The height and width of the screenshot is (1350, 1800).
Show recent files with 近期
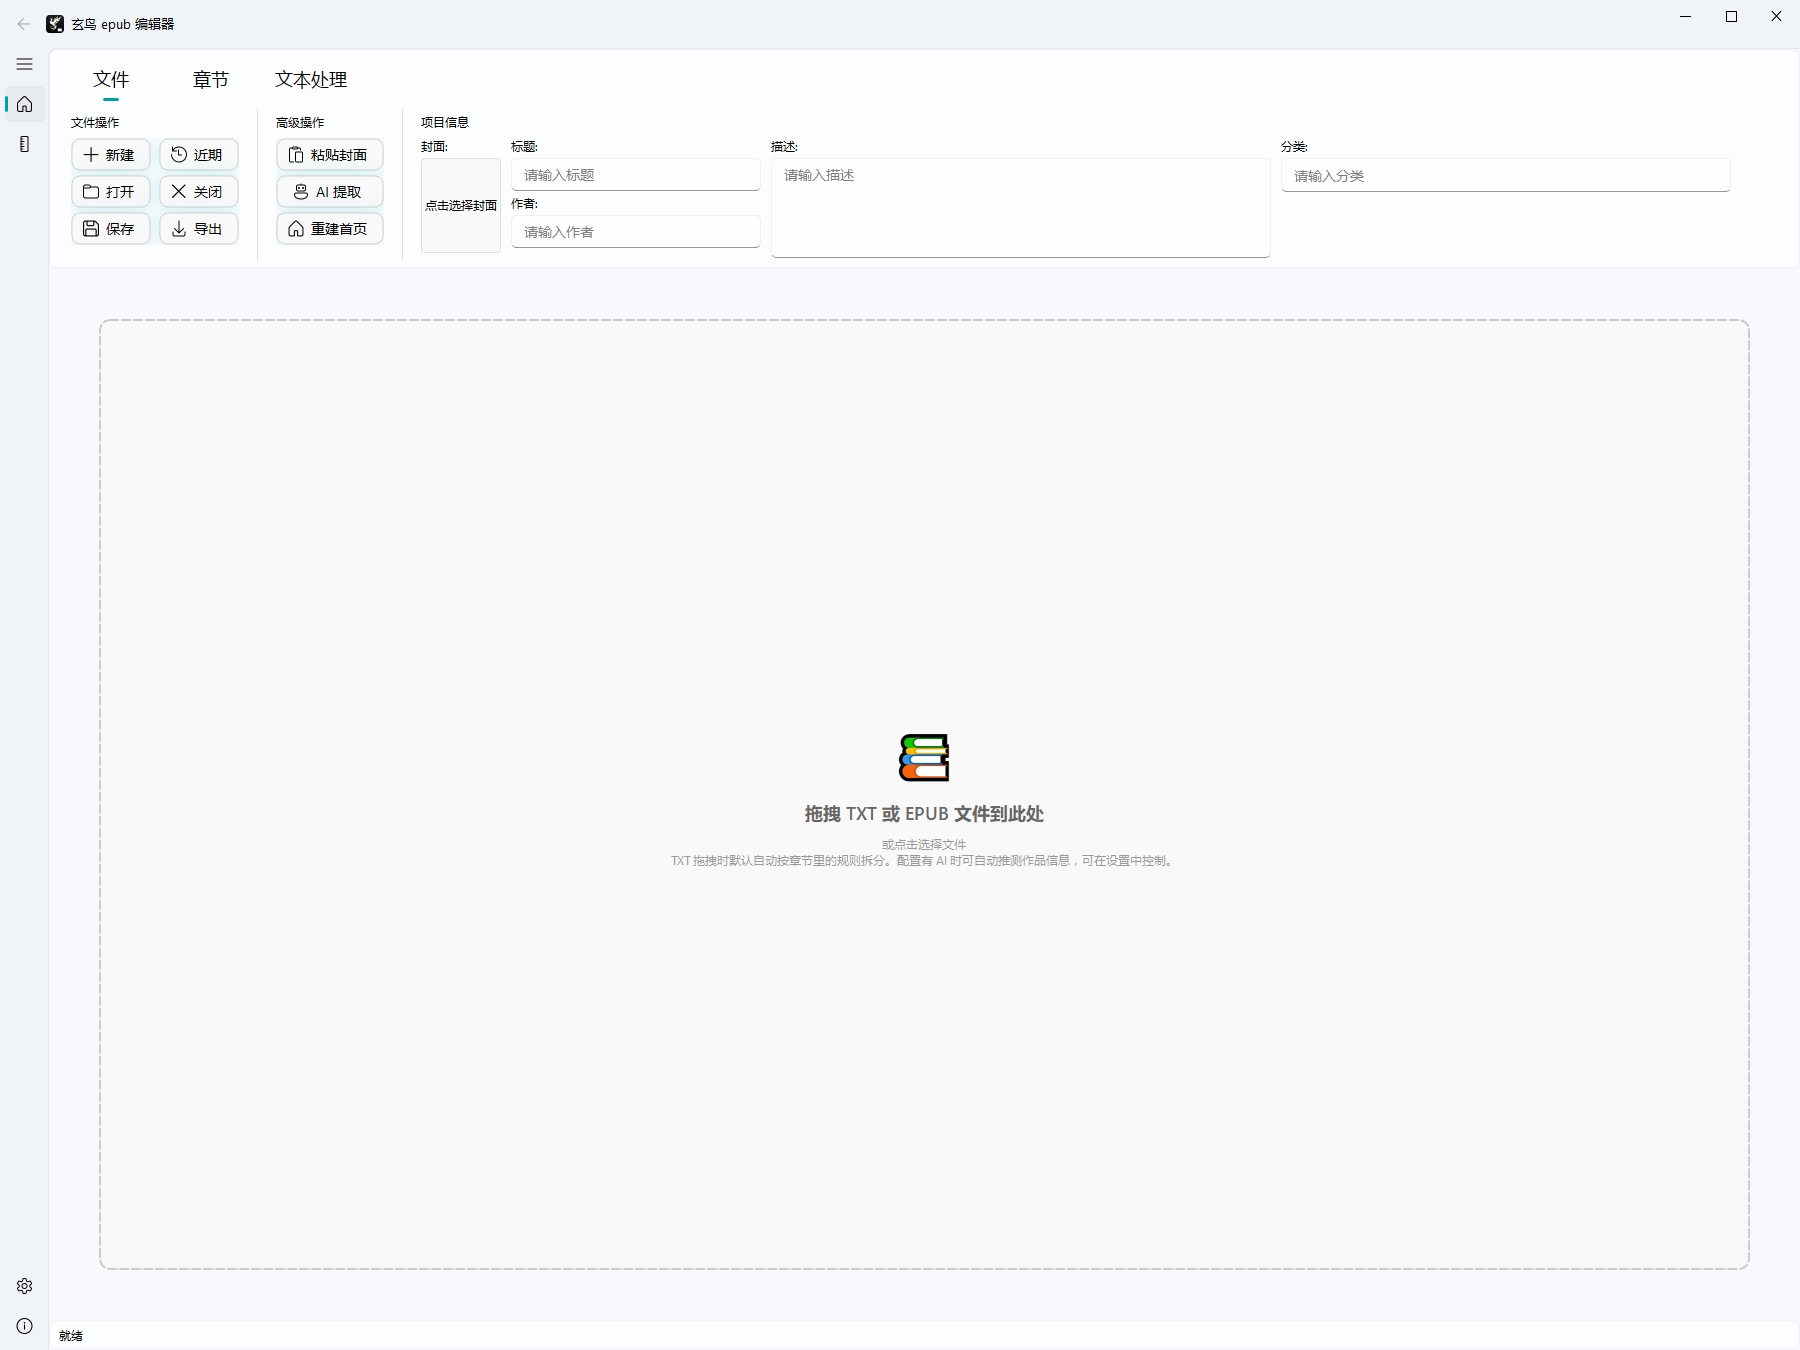198,155
